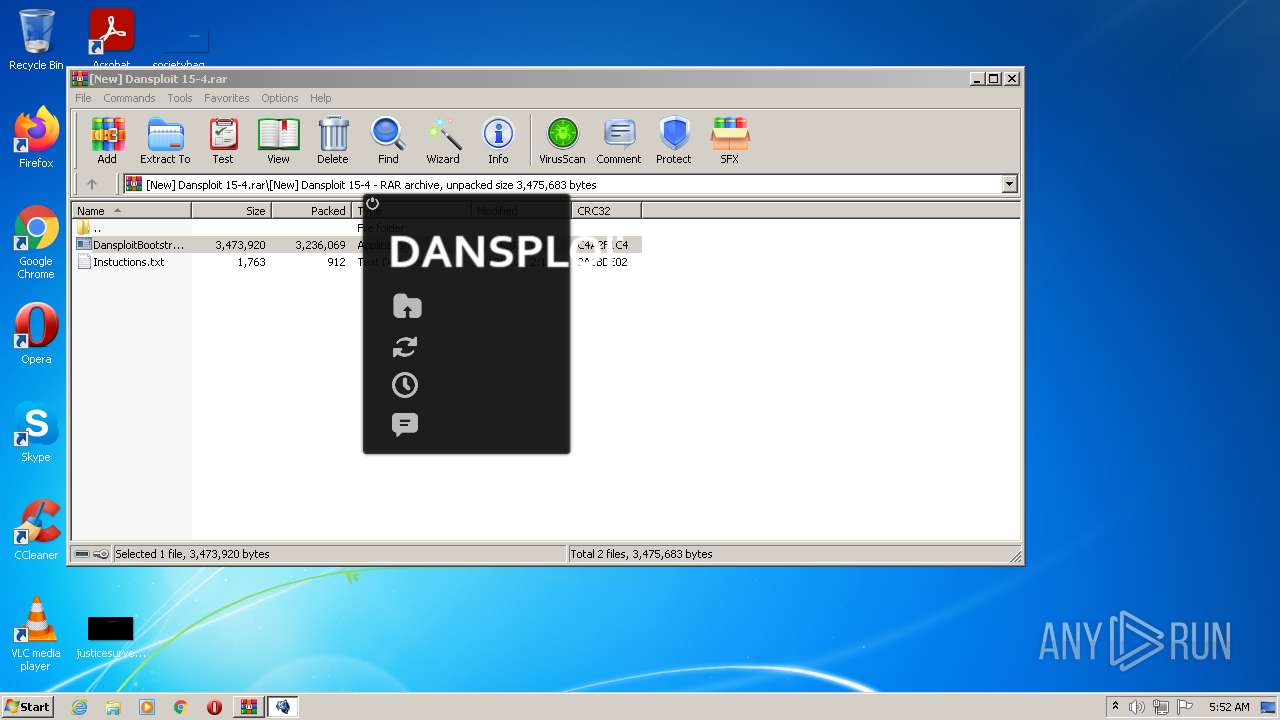Screen dimensions: 1280x720
Task: Click the Dansploit taskbar button
Action: point(283,707)
